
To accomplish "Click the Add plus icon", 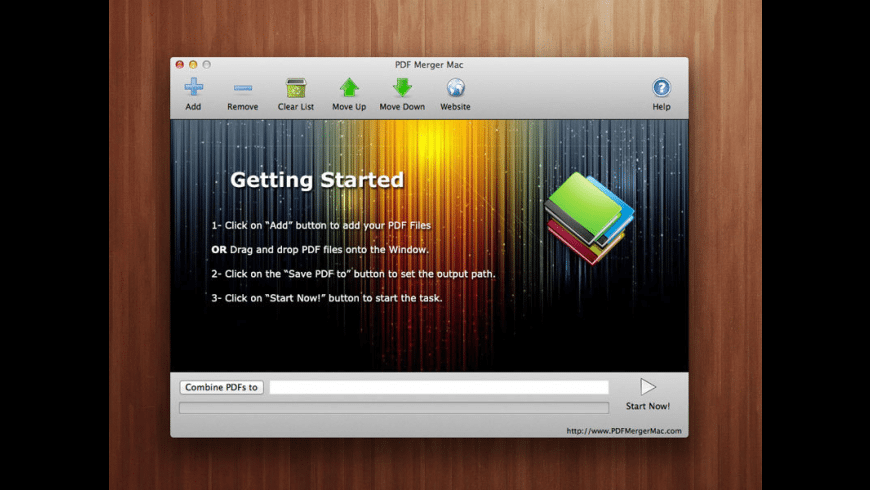I will point(193,87).
